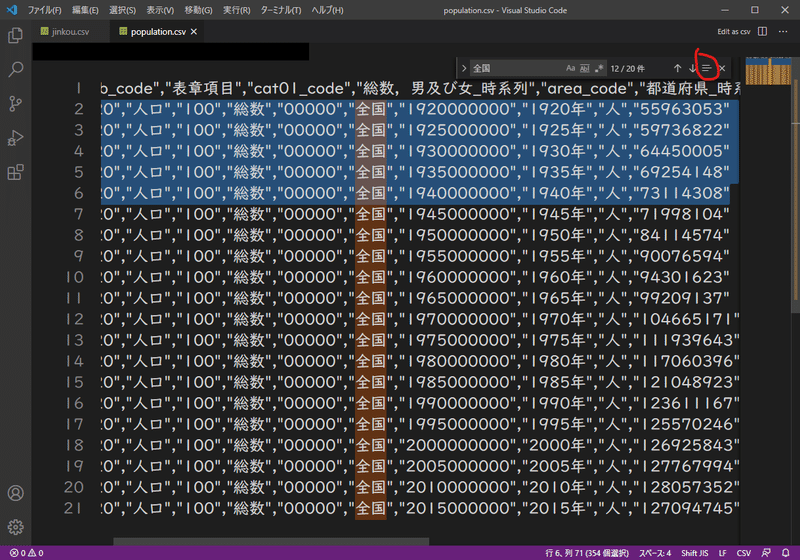Toggle Match Case in find widget
Viewport: 800px width, 560px height.
click(570, 68)
